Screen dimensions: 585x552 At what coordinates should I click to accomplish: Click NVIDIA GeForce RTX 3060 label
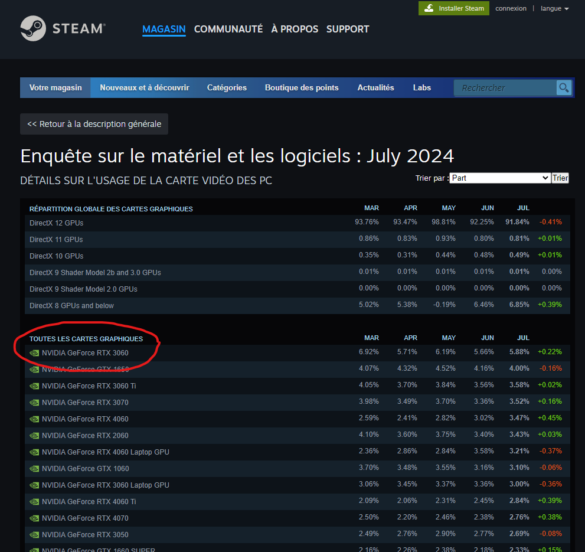coord(85,353)
